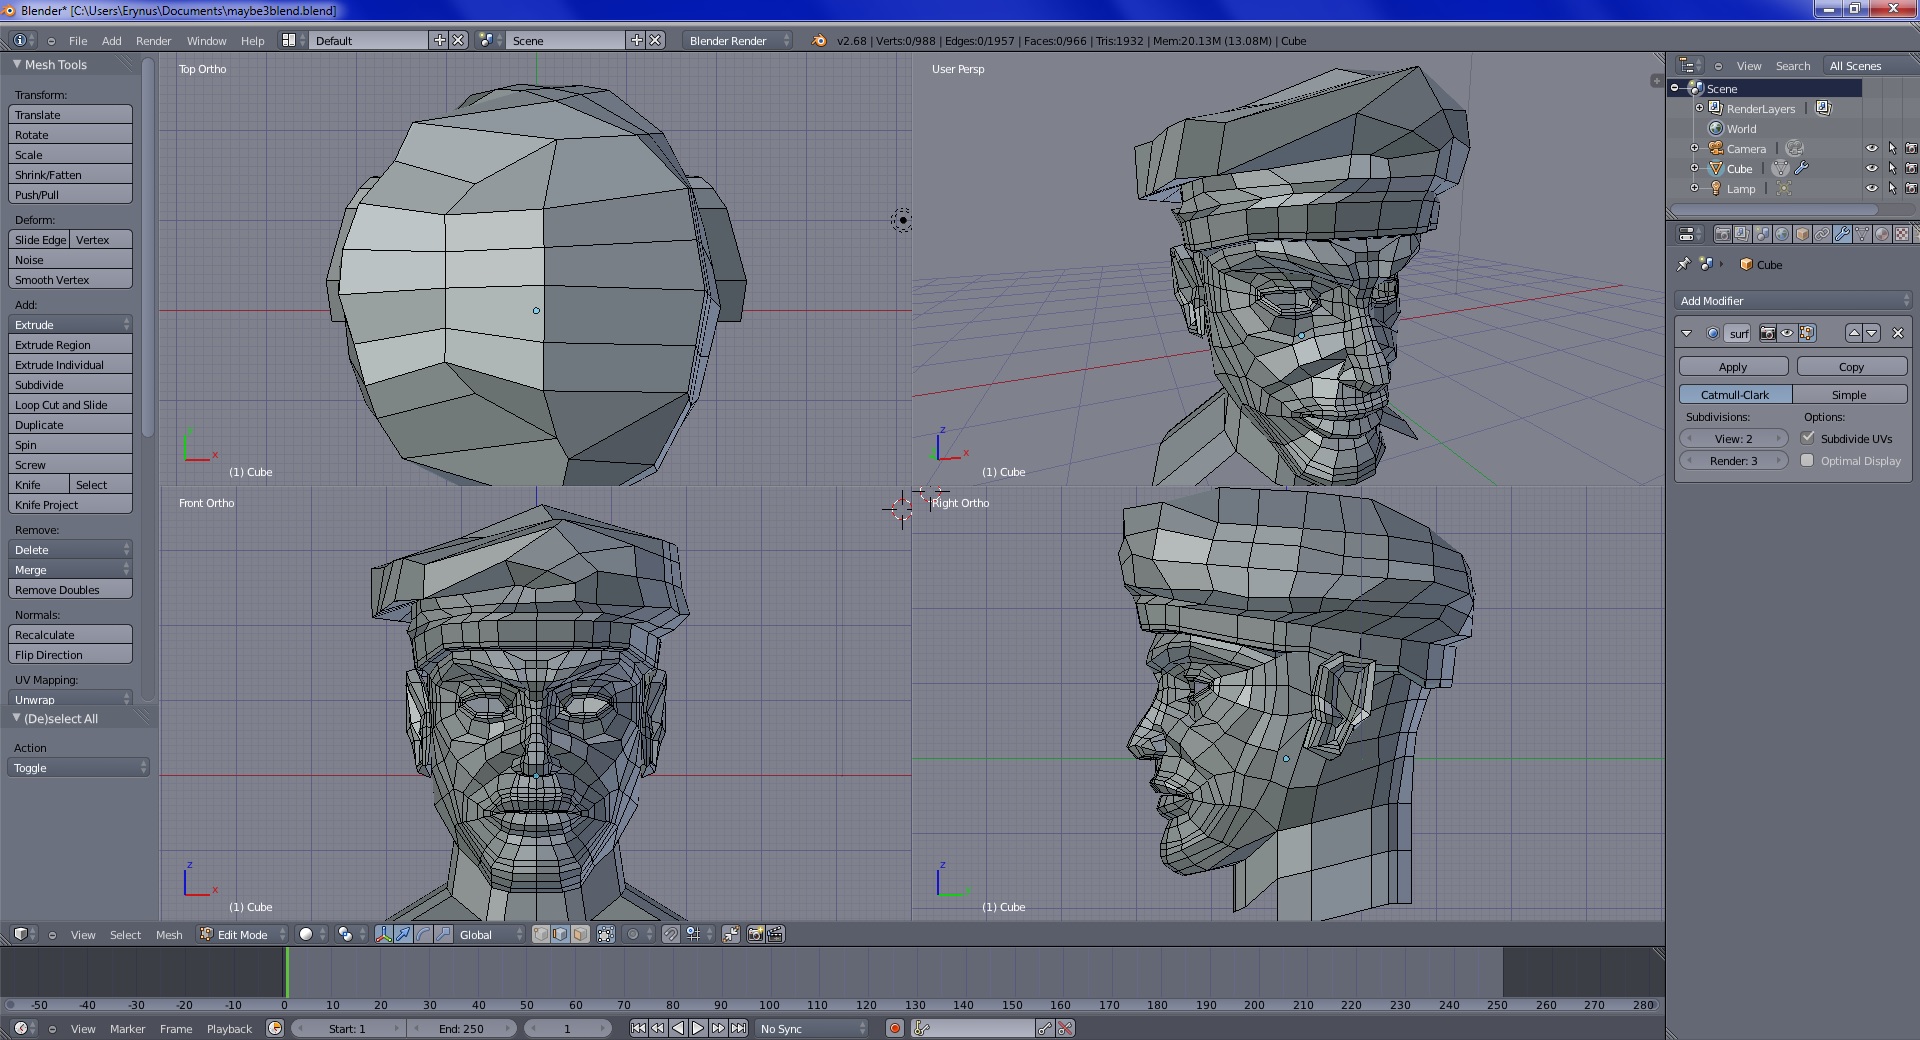Open the Modifiers tab wrench icon

click(x=1842, y=234)
